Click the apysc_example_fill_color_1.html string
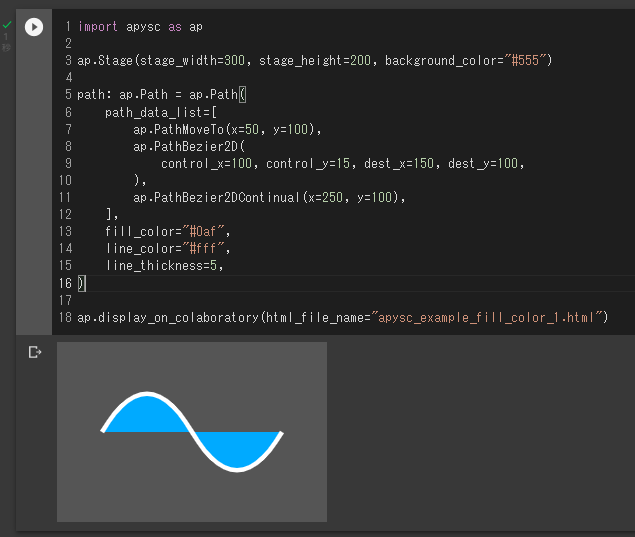Image resolution: width=635 pixels, height=537 pixels. coord(489,317)
